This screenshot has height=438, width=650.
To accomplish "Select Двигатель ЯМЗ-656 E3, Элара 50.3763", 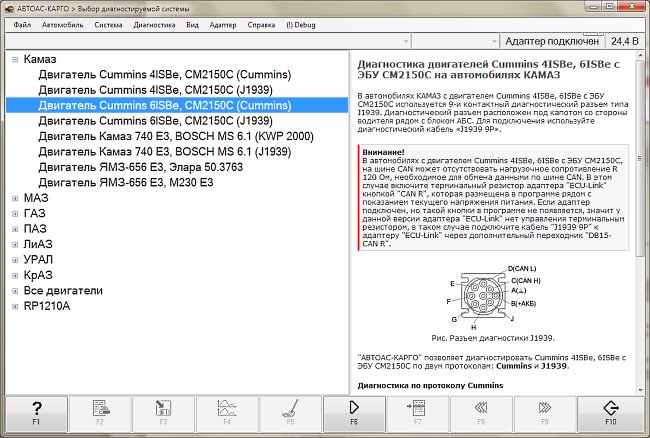I will tap(141, 167).
